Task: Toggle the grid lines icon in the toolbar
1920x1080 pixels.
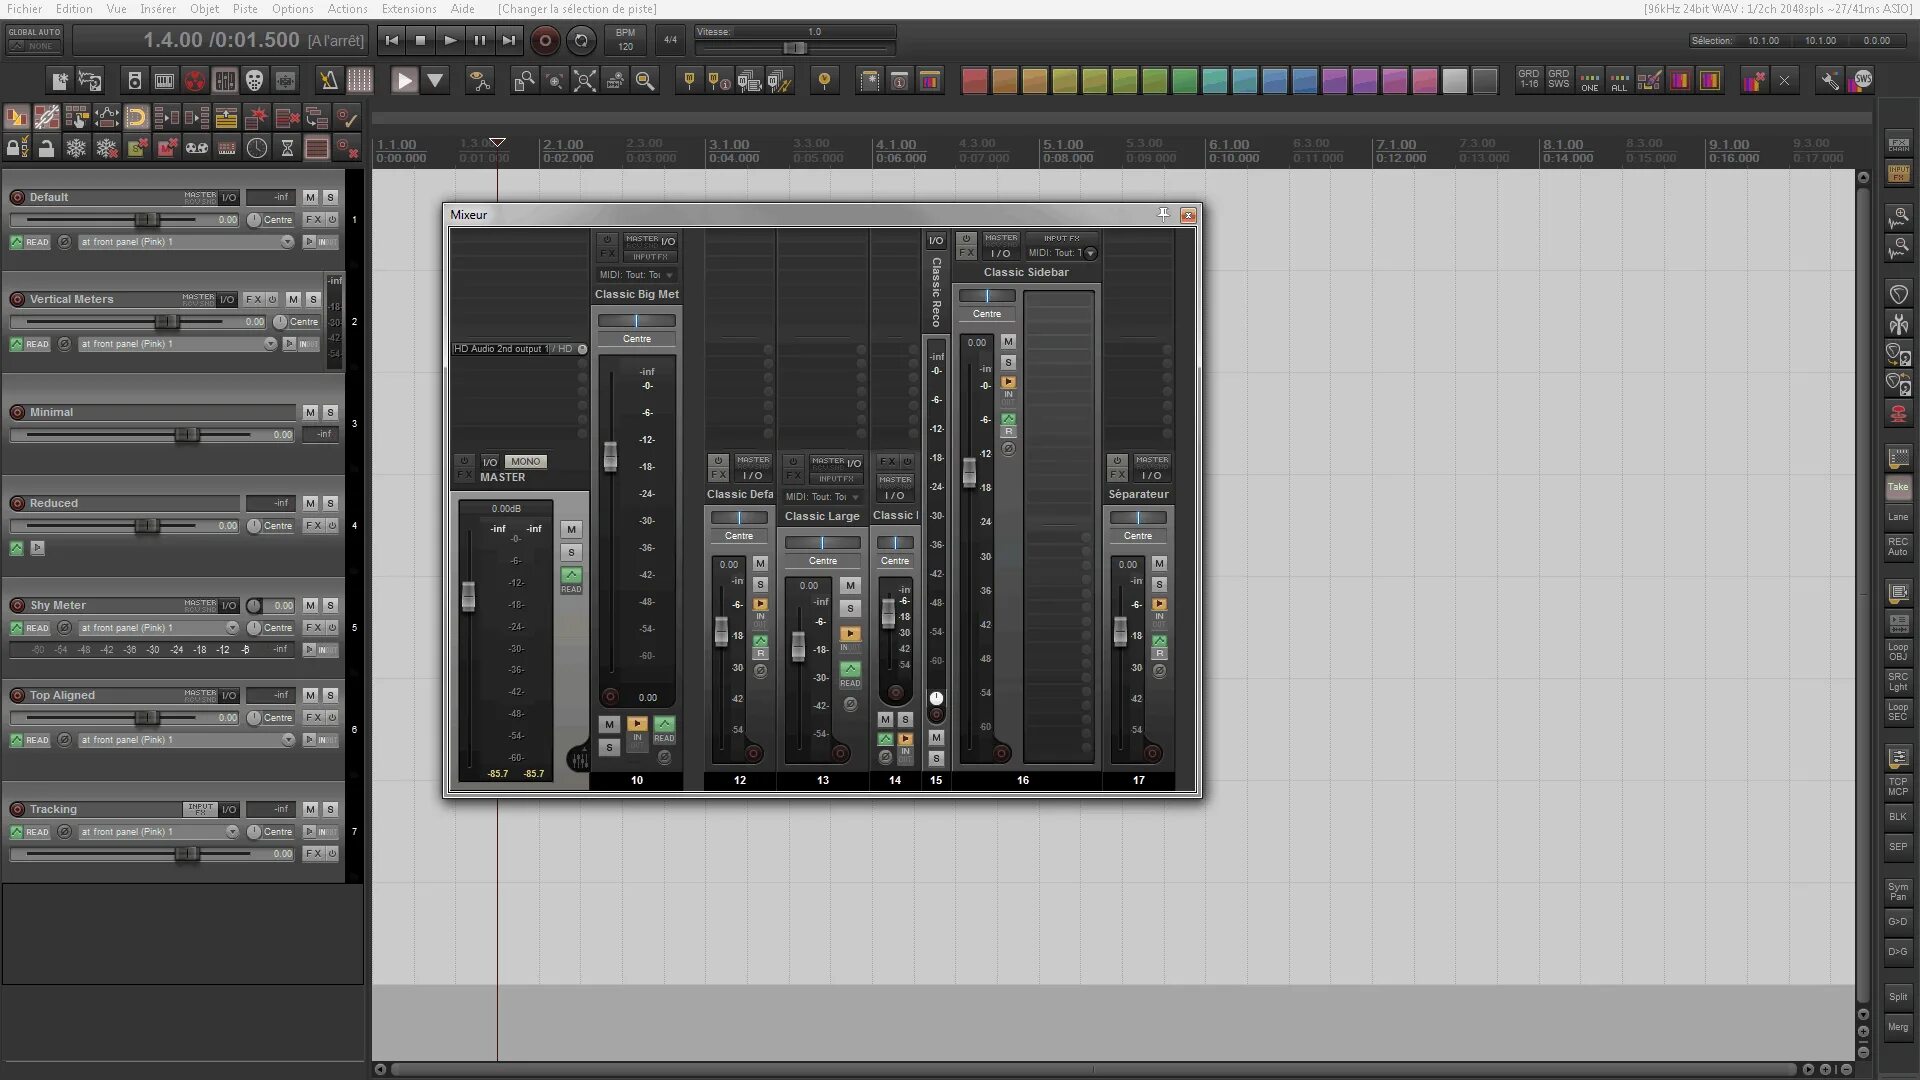Action: (359, 81)
